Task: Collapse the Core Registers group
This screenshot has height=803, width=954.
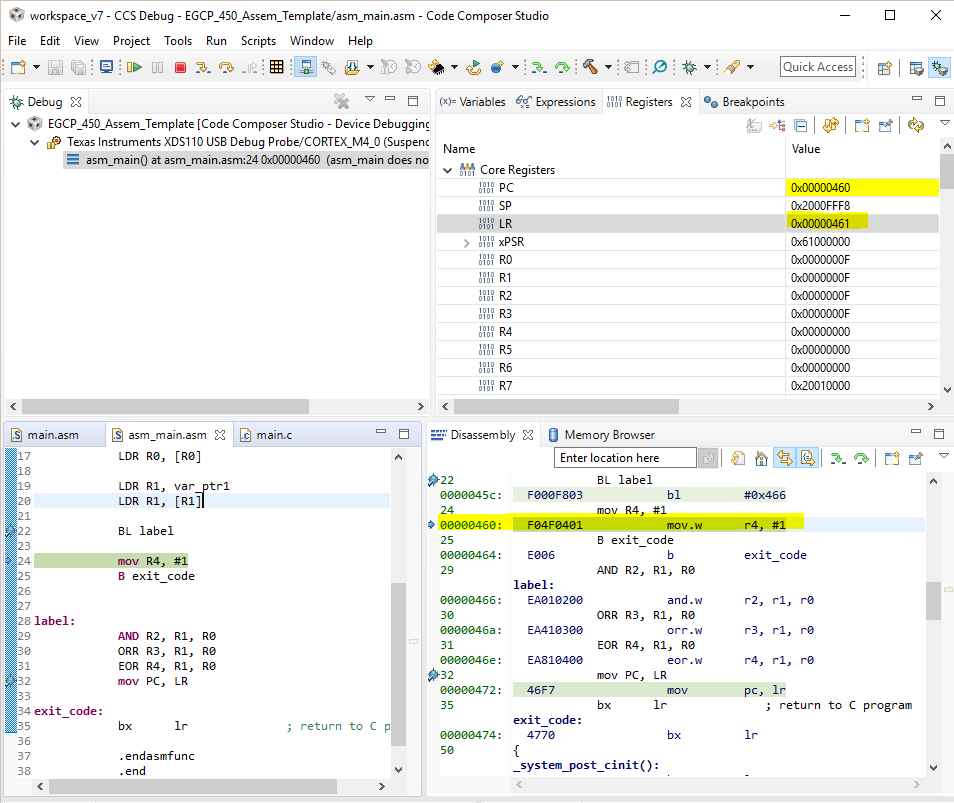Action: (447, 170)
